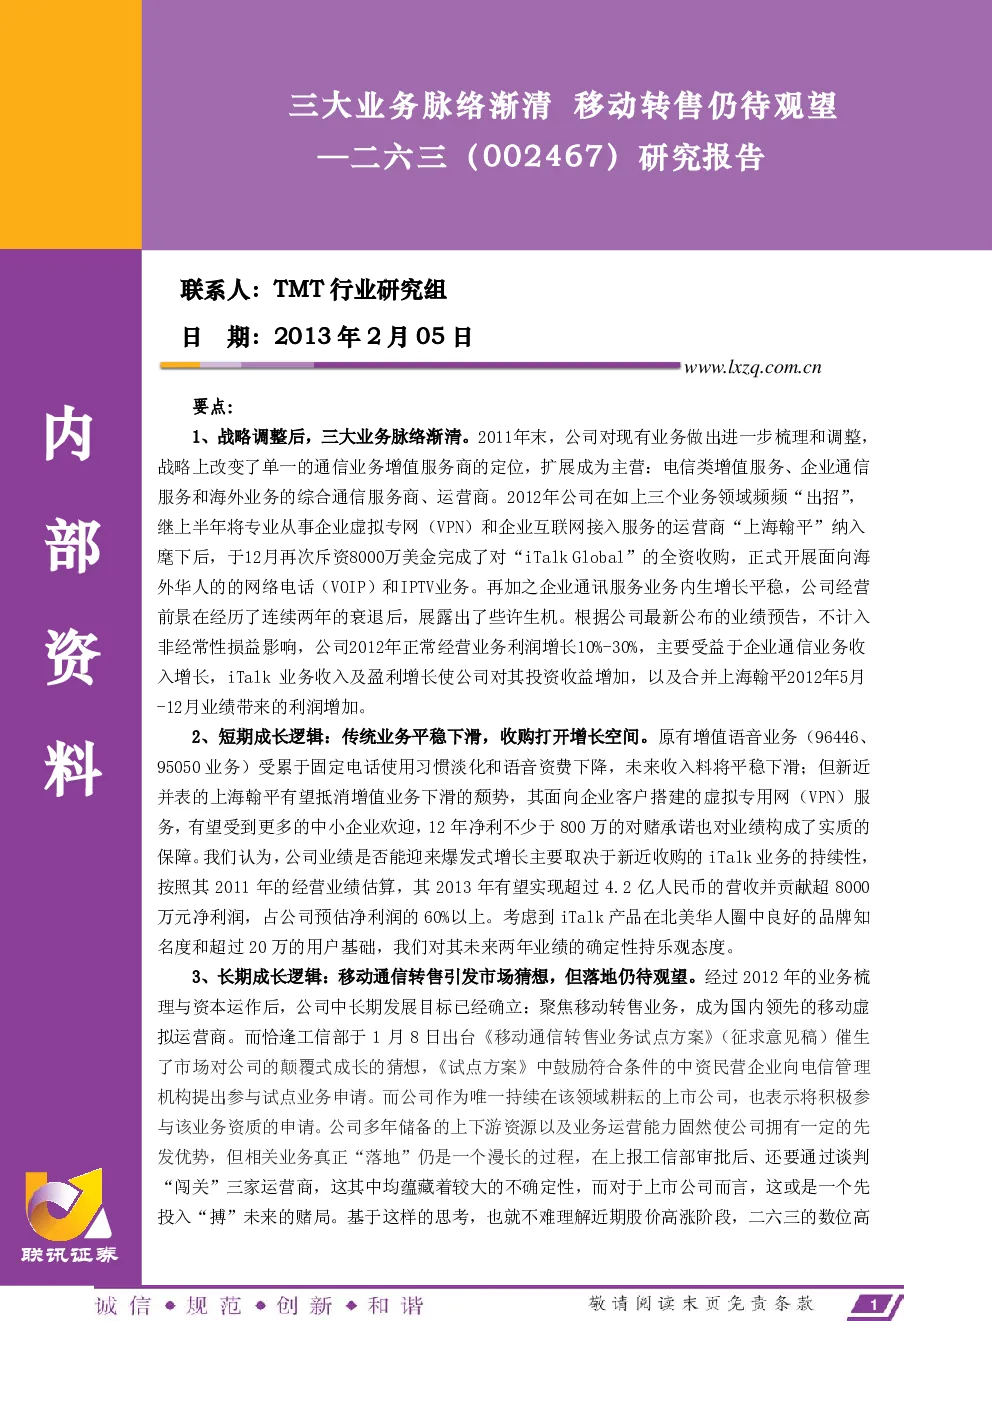The width and height of the screenshot is (992, 1403).
Task: Click the 要点 heading
Action: (213, 407)
